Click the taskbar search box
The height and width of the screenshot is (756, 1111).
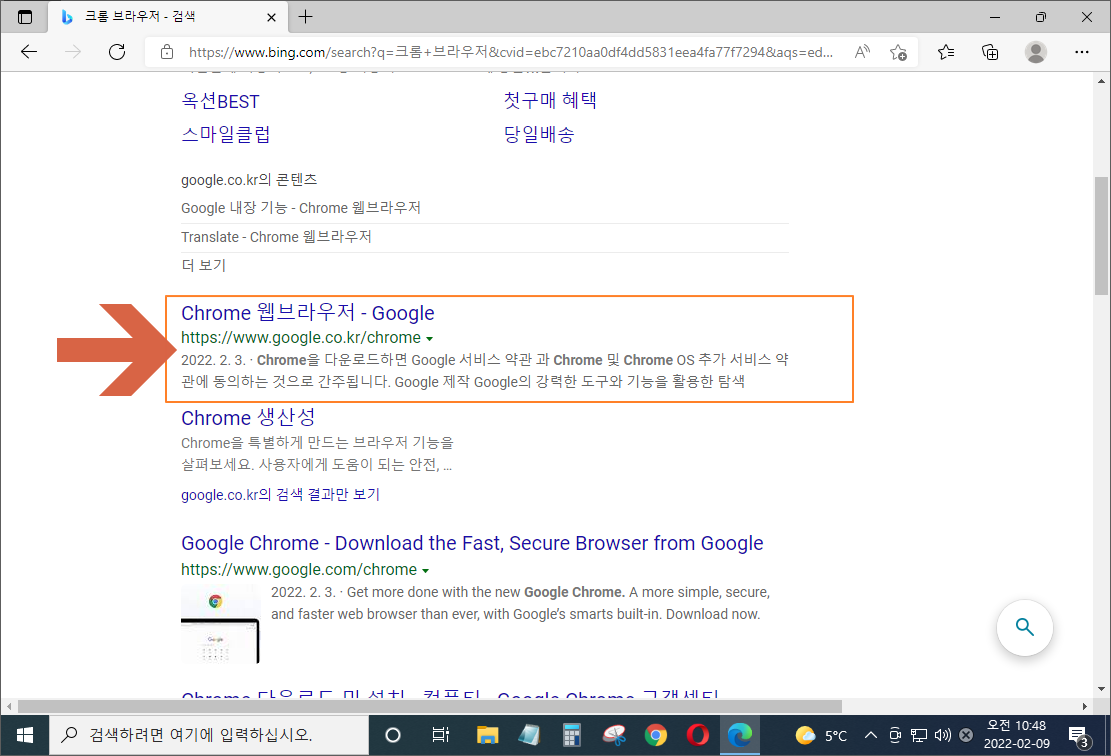click(209, 735)
